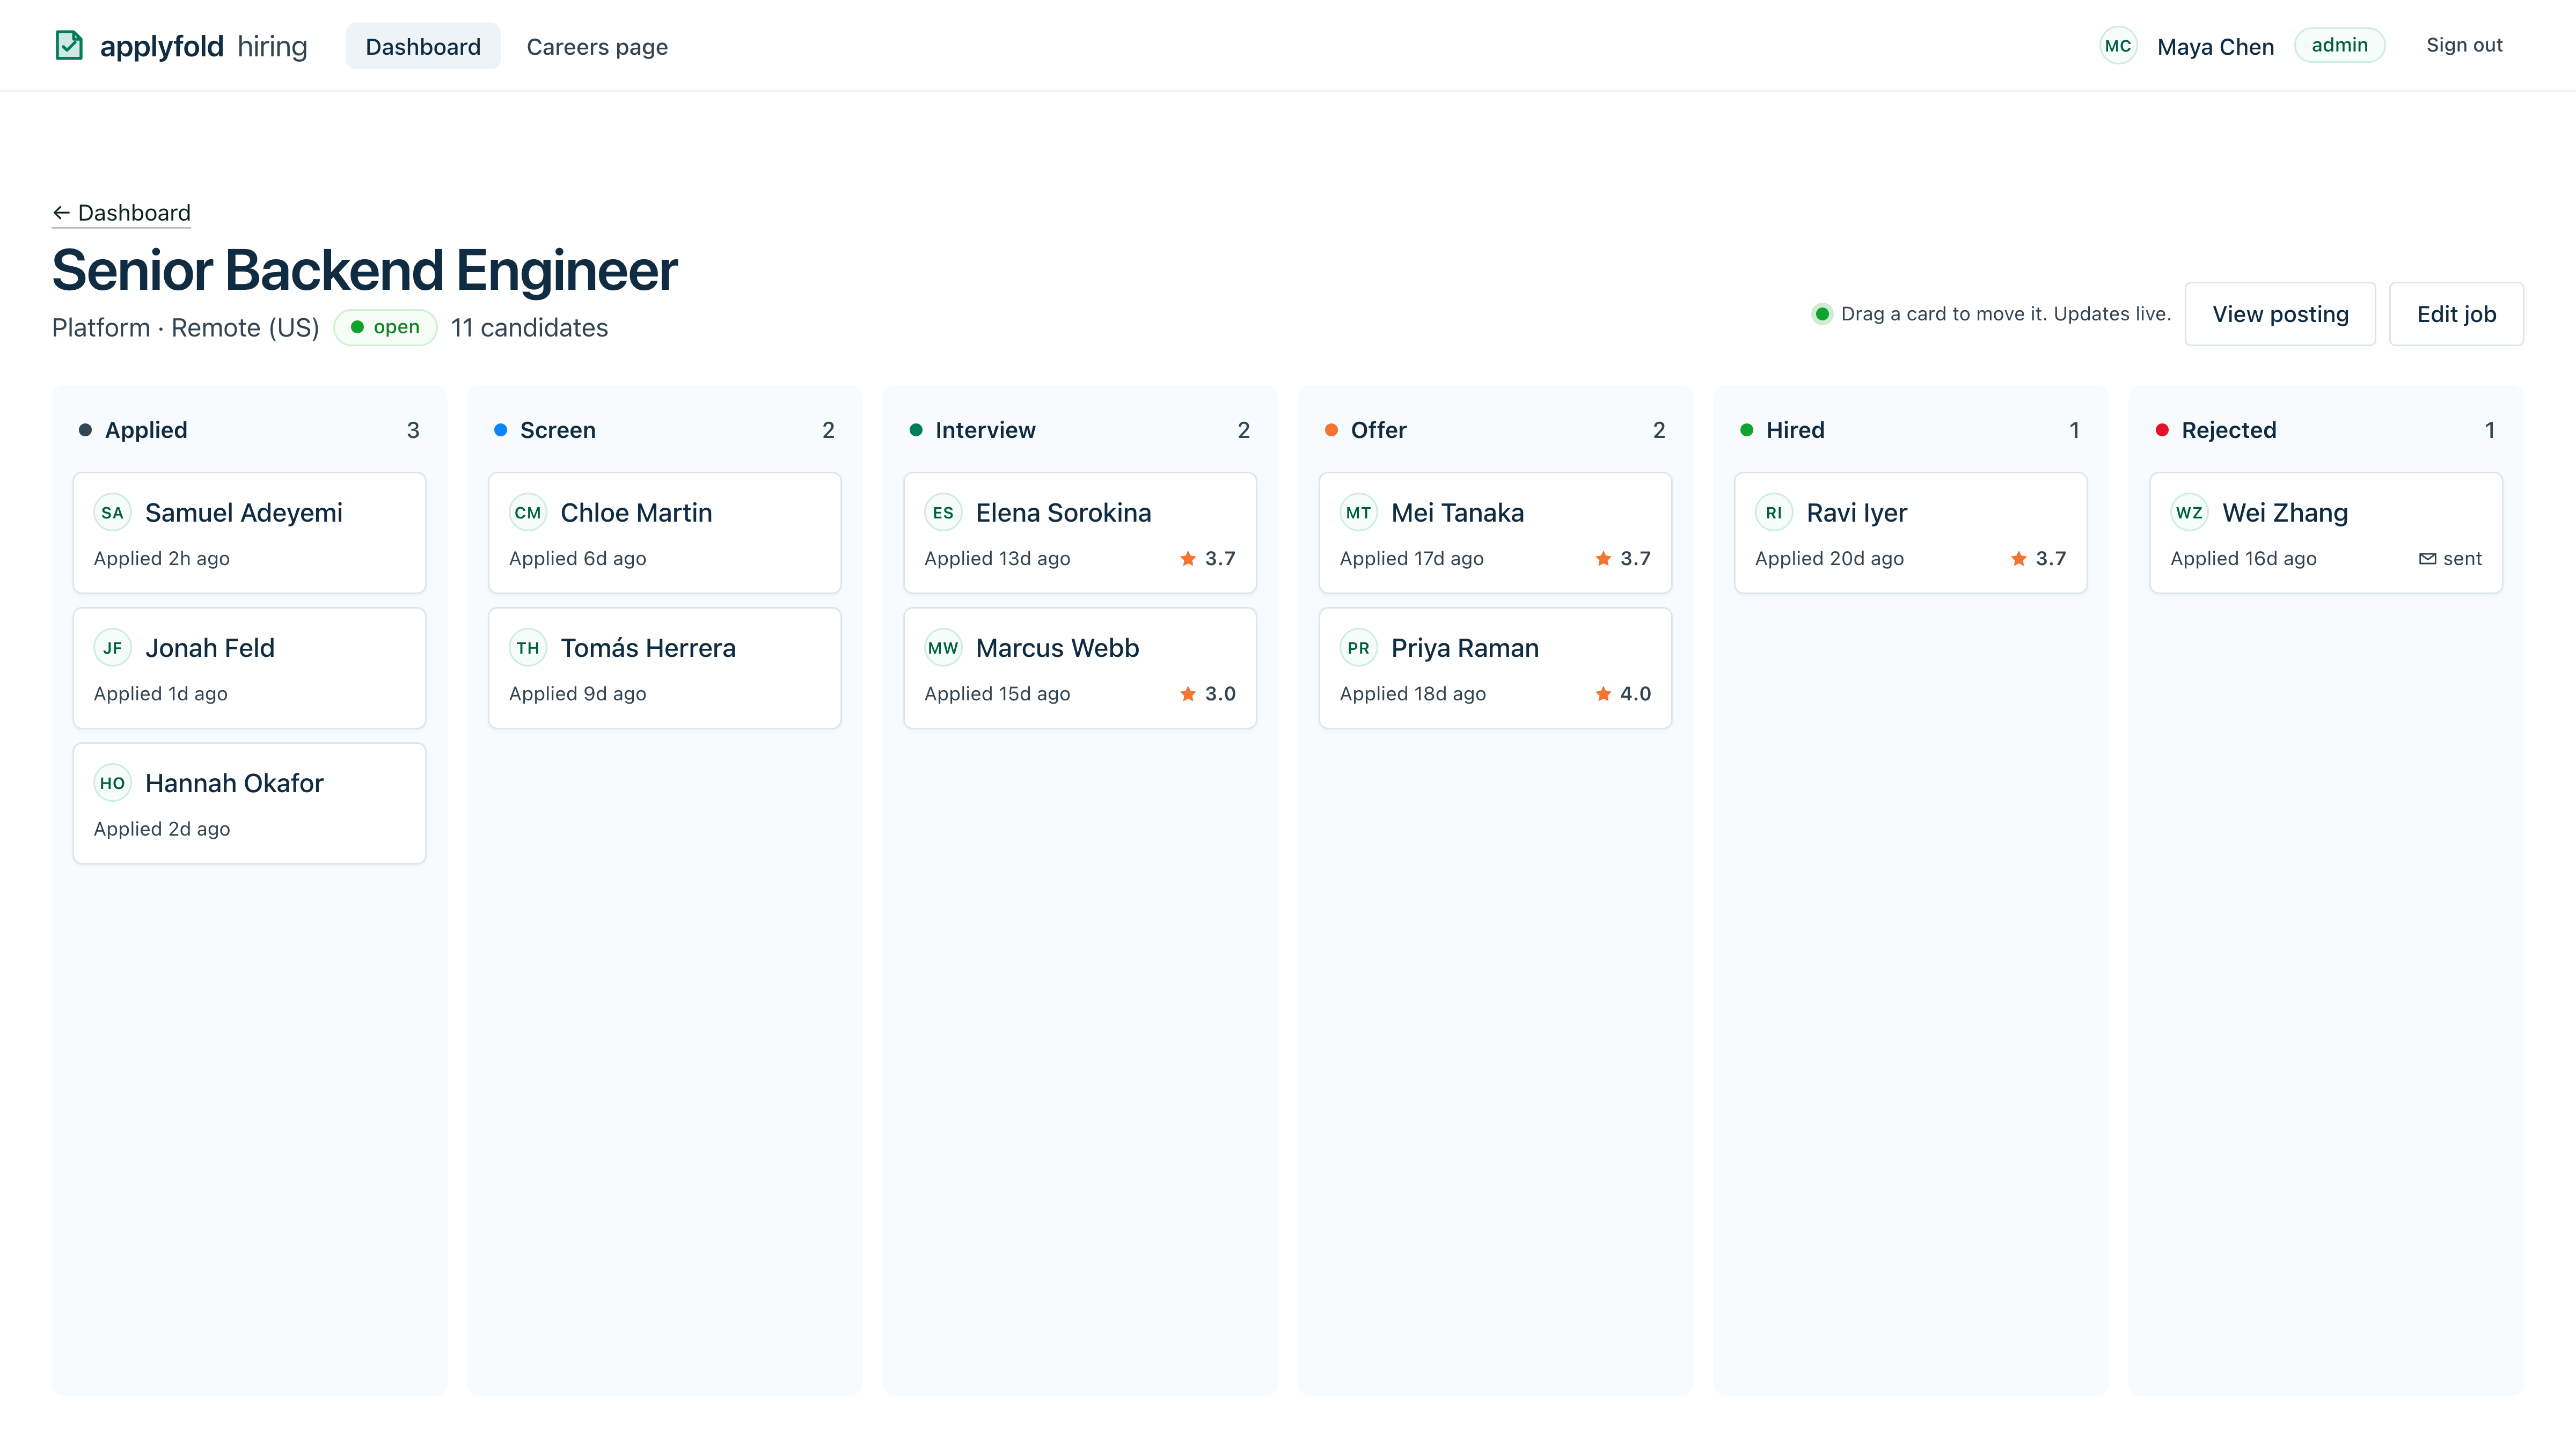Click Ravi Iyer's star rating 3.7
Viewport: 2576px width, 1449px height.
click(2038, 558)
